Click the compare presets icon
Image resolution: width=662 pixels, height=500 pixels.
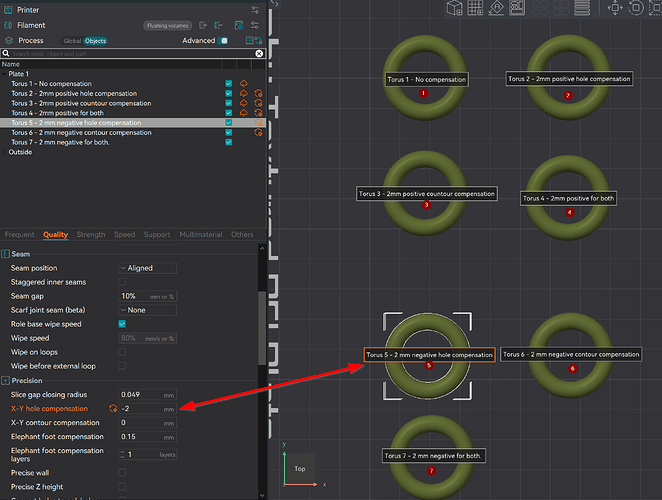click(x=258, y=41)
